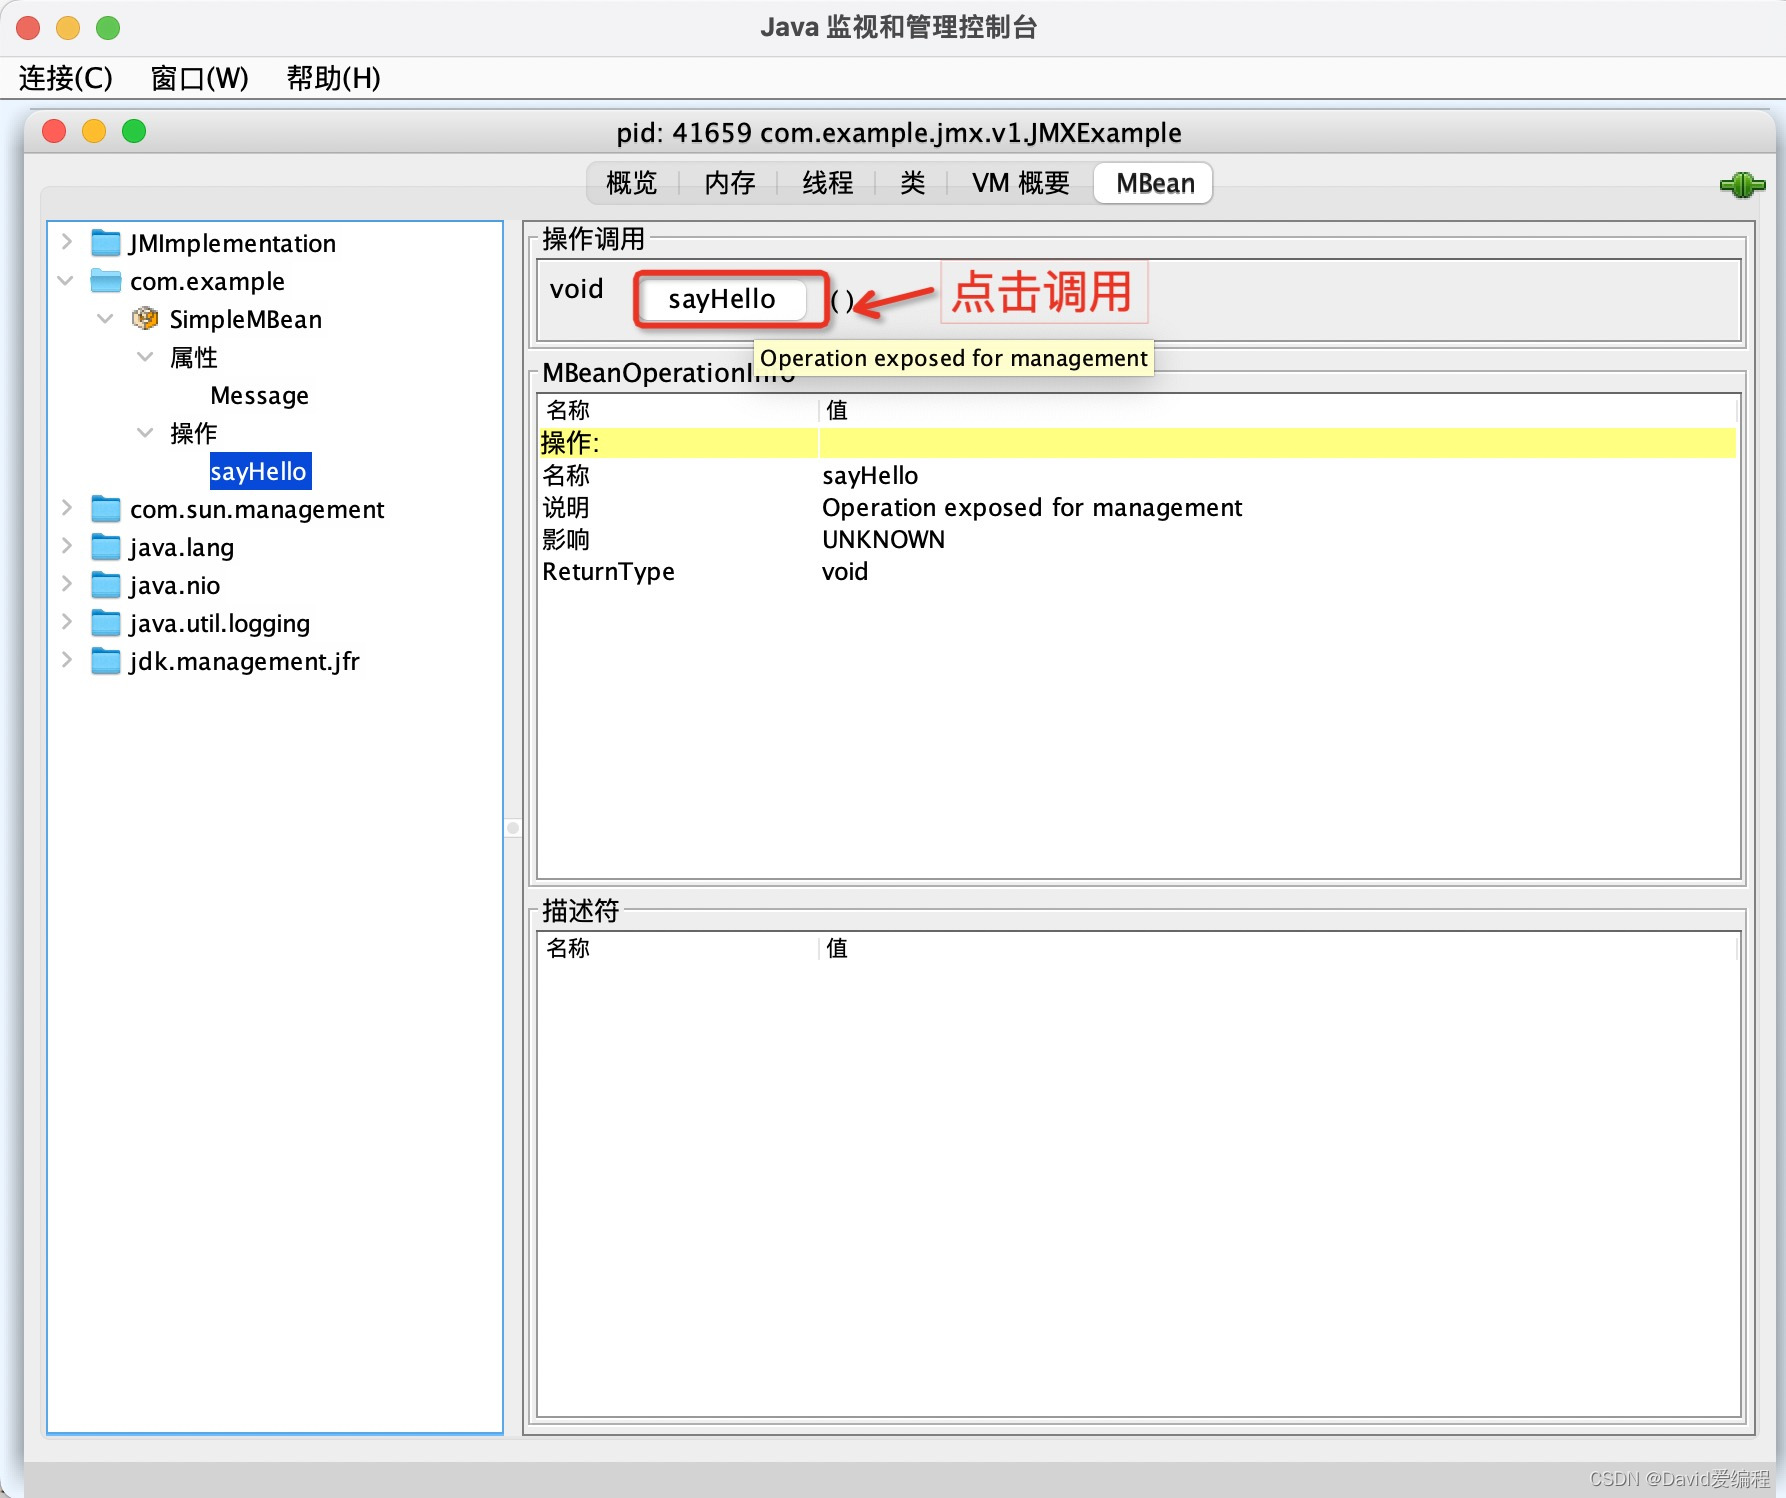Expand the com.sun.management node

(66, 508)
